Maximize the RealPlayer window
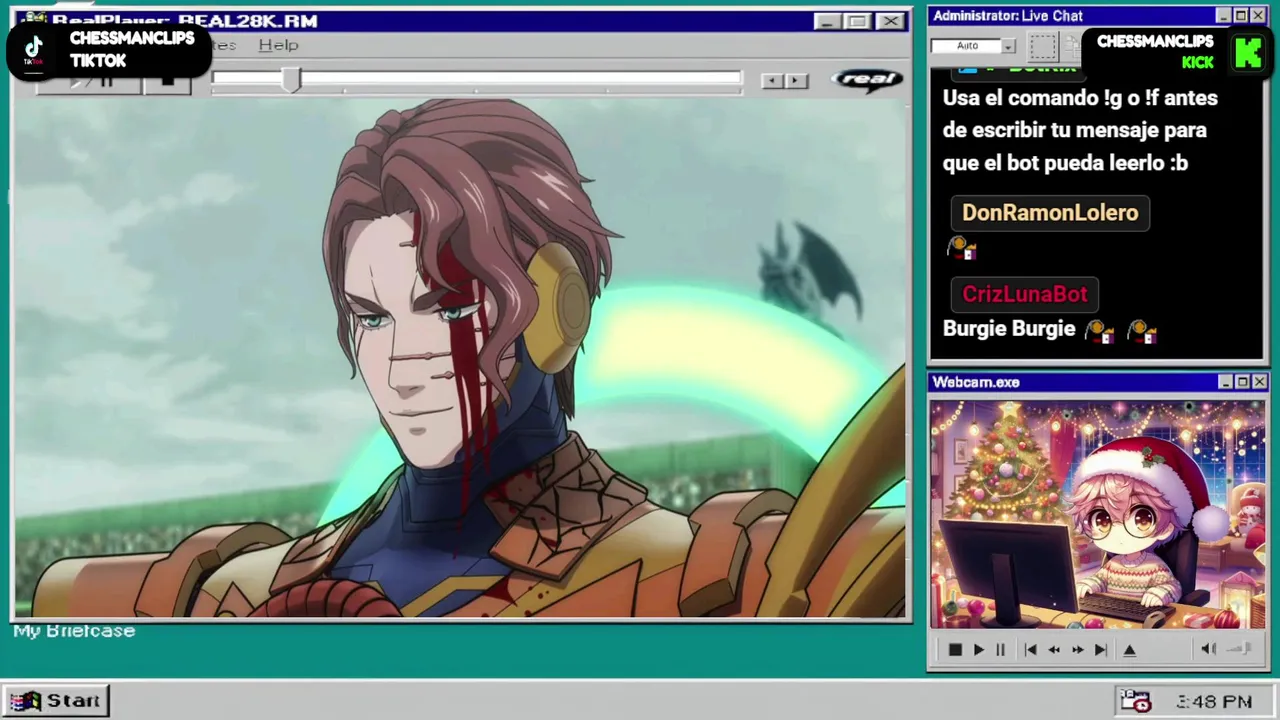This screenshot has height=720, width=1280. [x=857, y=21]
